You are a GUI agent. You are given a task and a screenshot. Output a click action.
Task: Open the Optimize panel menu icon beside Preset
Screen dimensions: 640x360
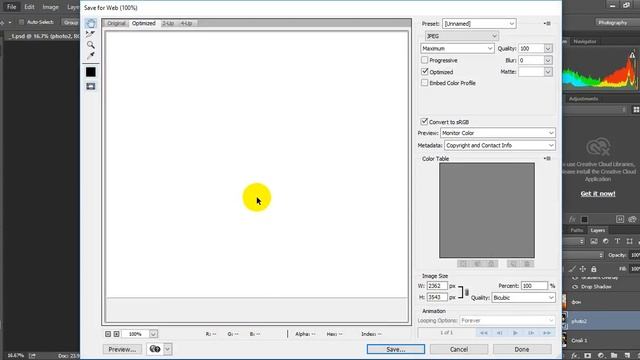click(x=547, y=24)
